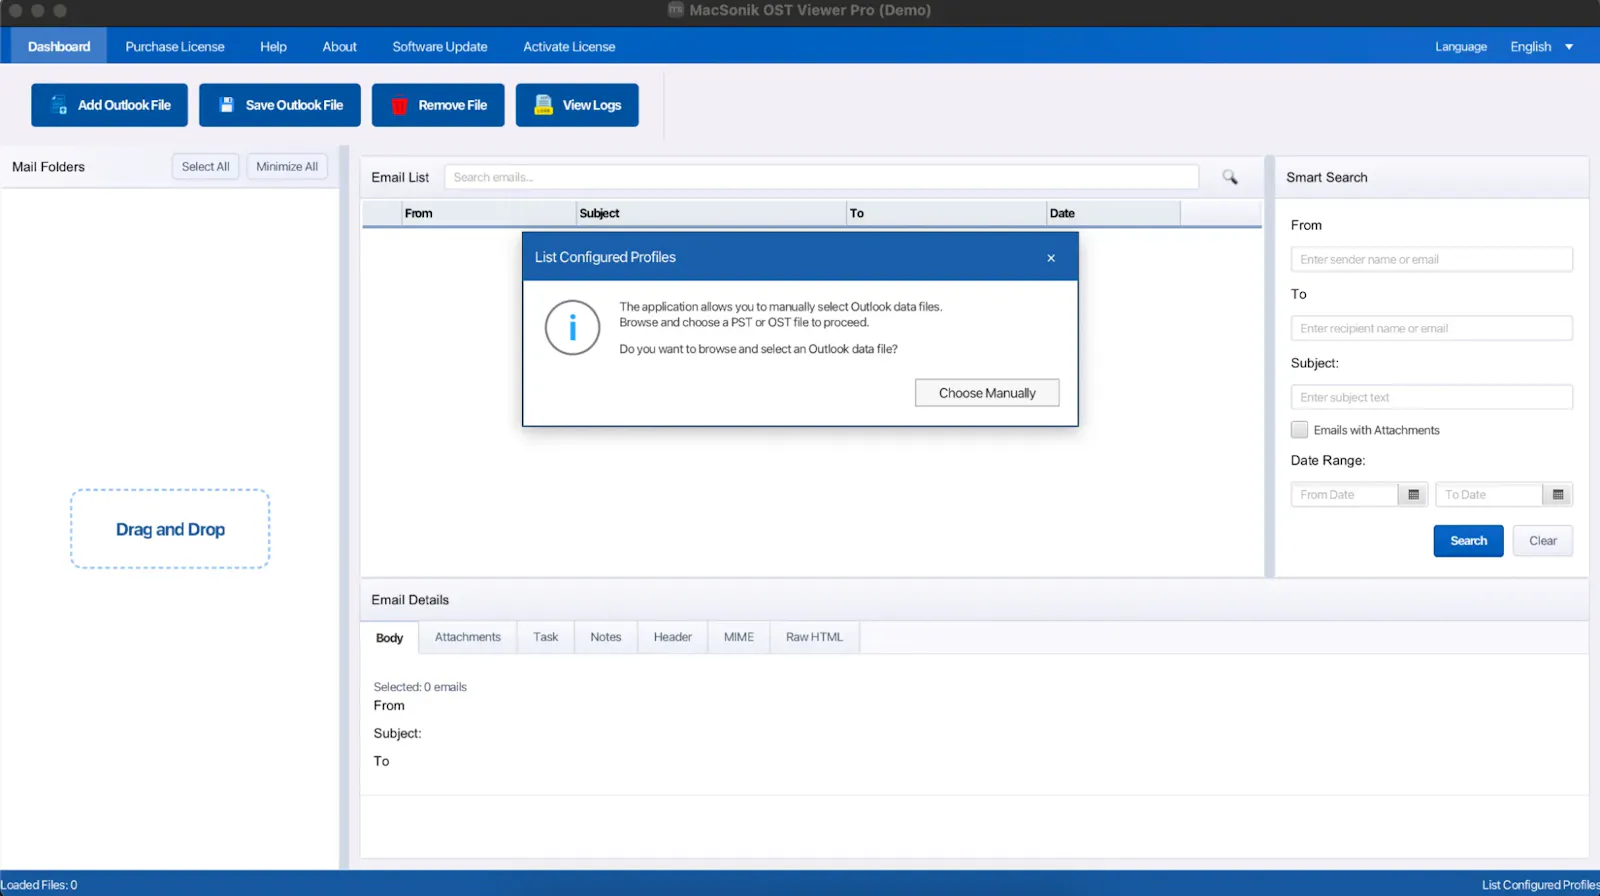This screenshot has height=896, width=1600.
Task: Toggle Emails with Attachments checkbox
Action: (x=1299, y=430)
